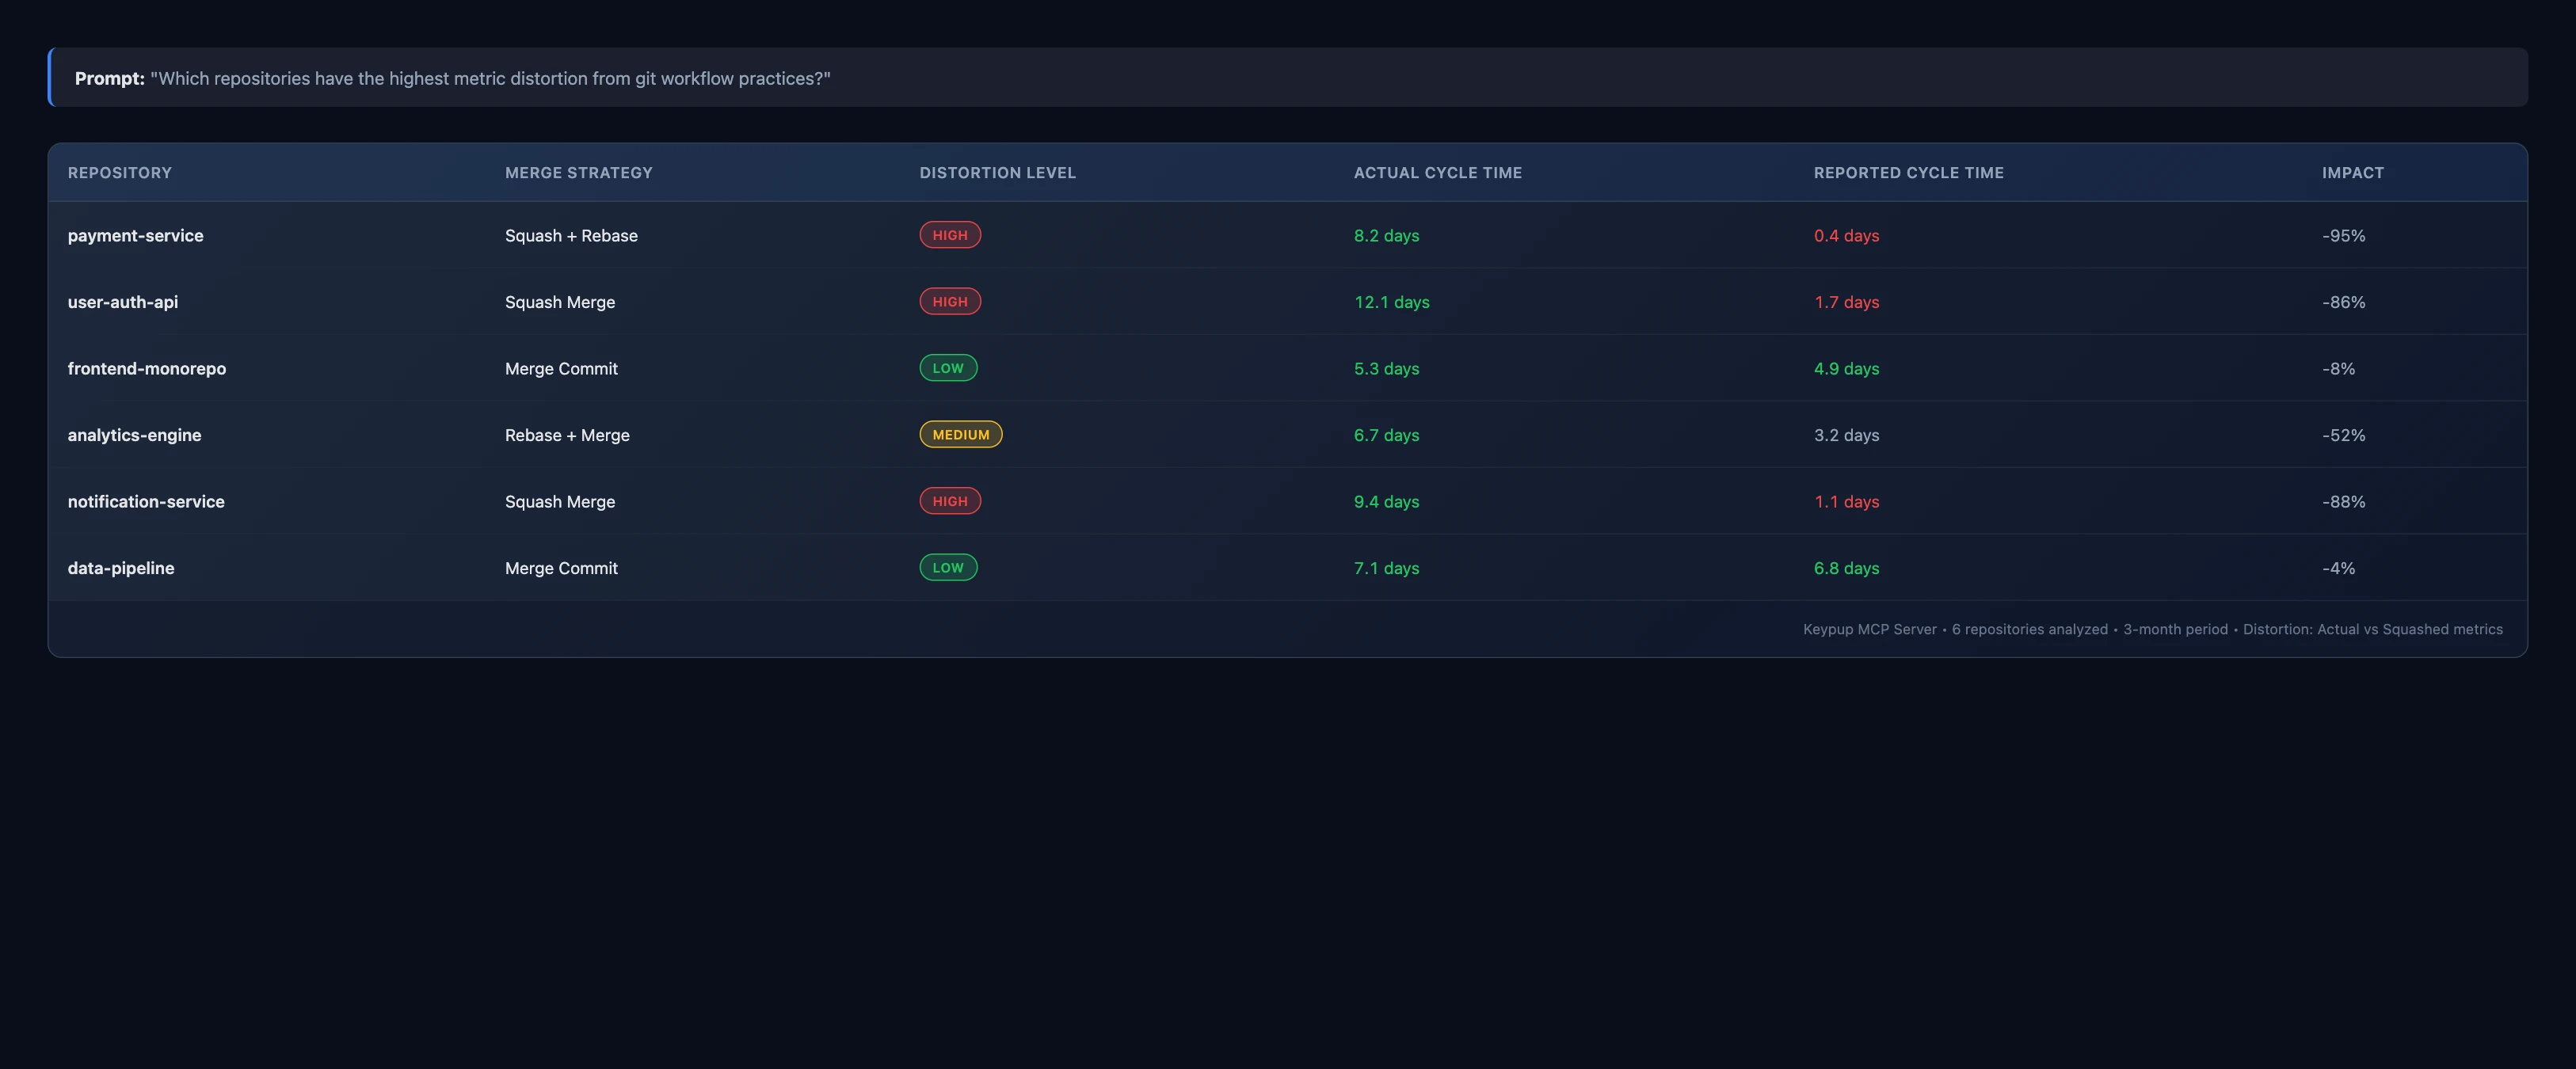
Task: Click 9.4 days actual cycle time
Action: coord(1386,501)
